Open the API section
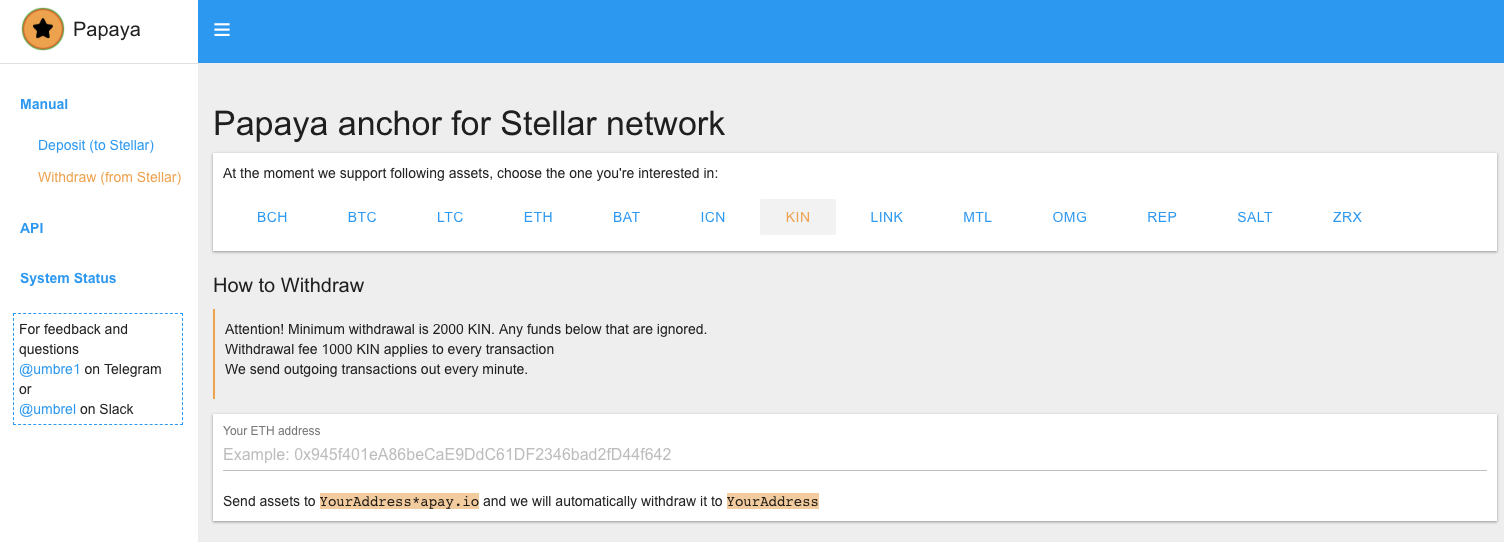The width and height of the screenshot is (1504, 542). [x=32, y=228]
